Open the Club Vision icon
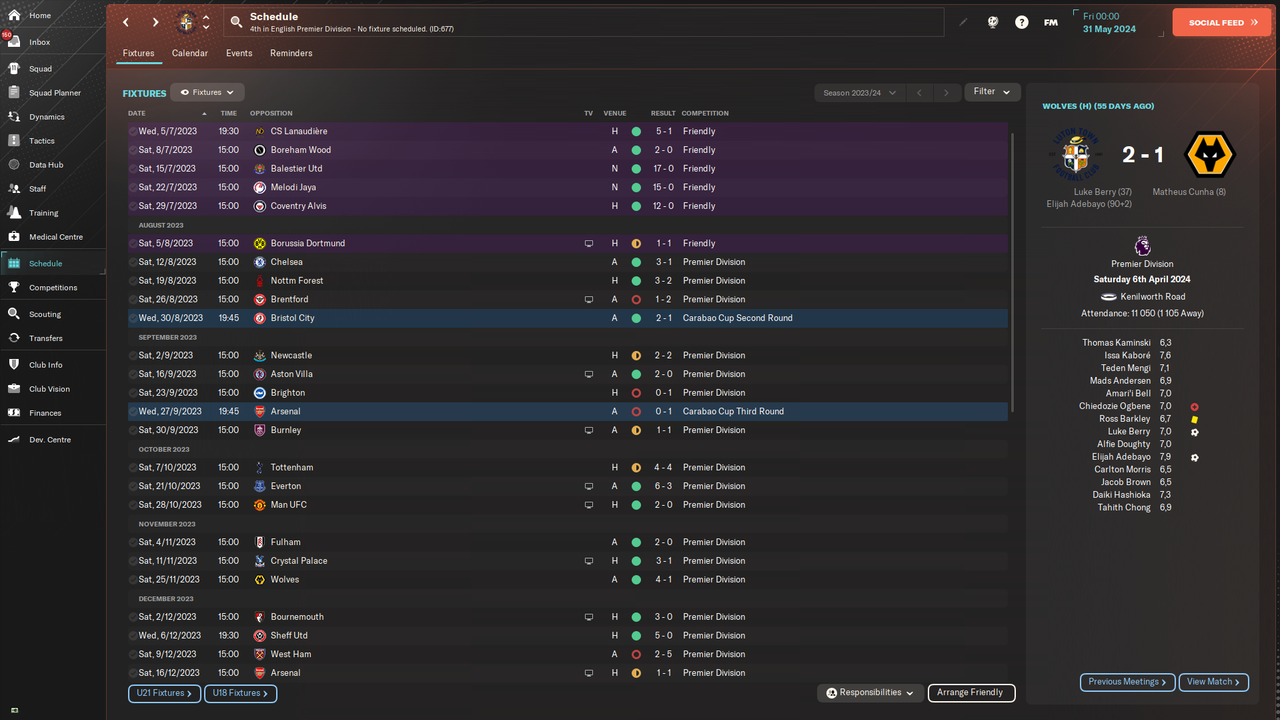 [x=14, y=389]
